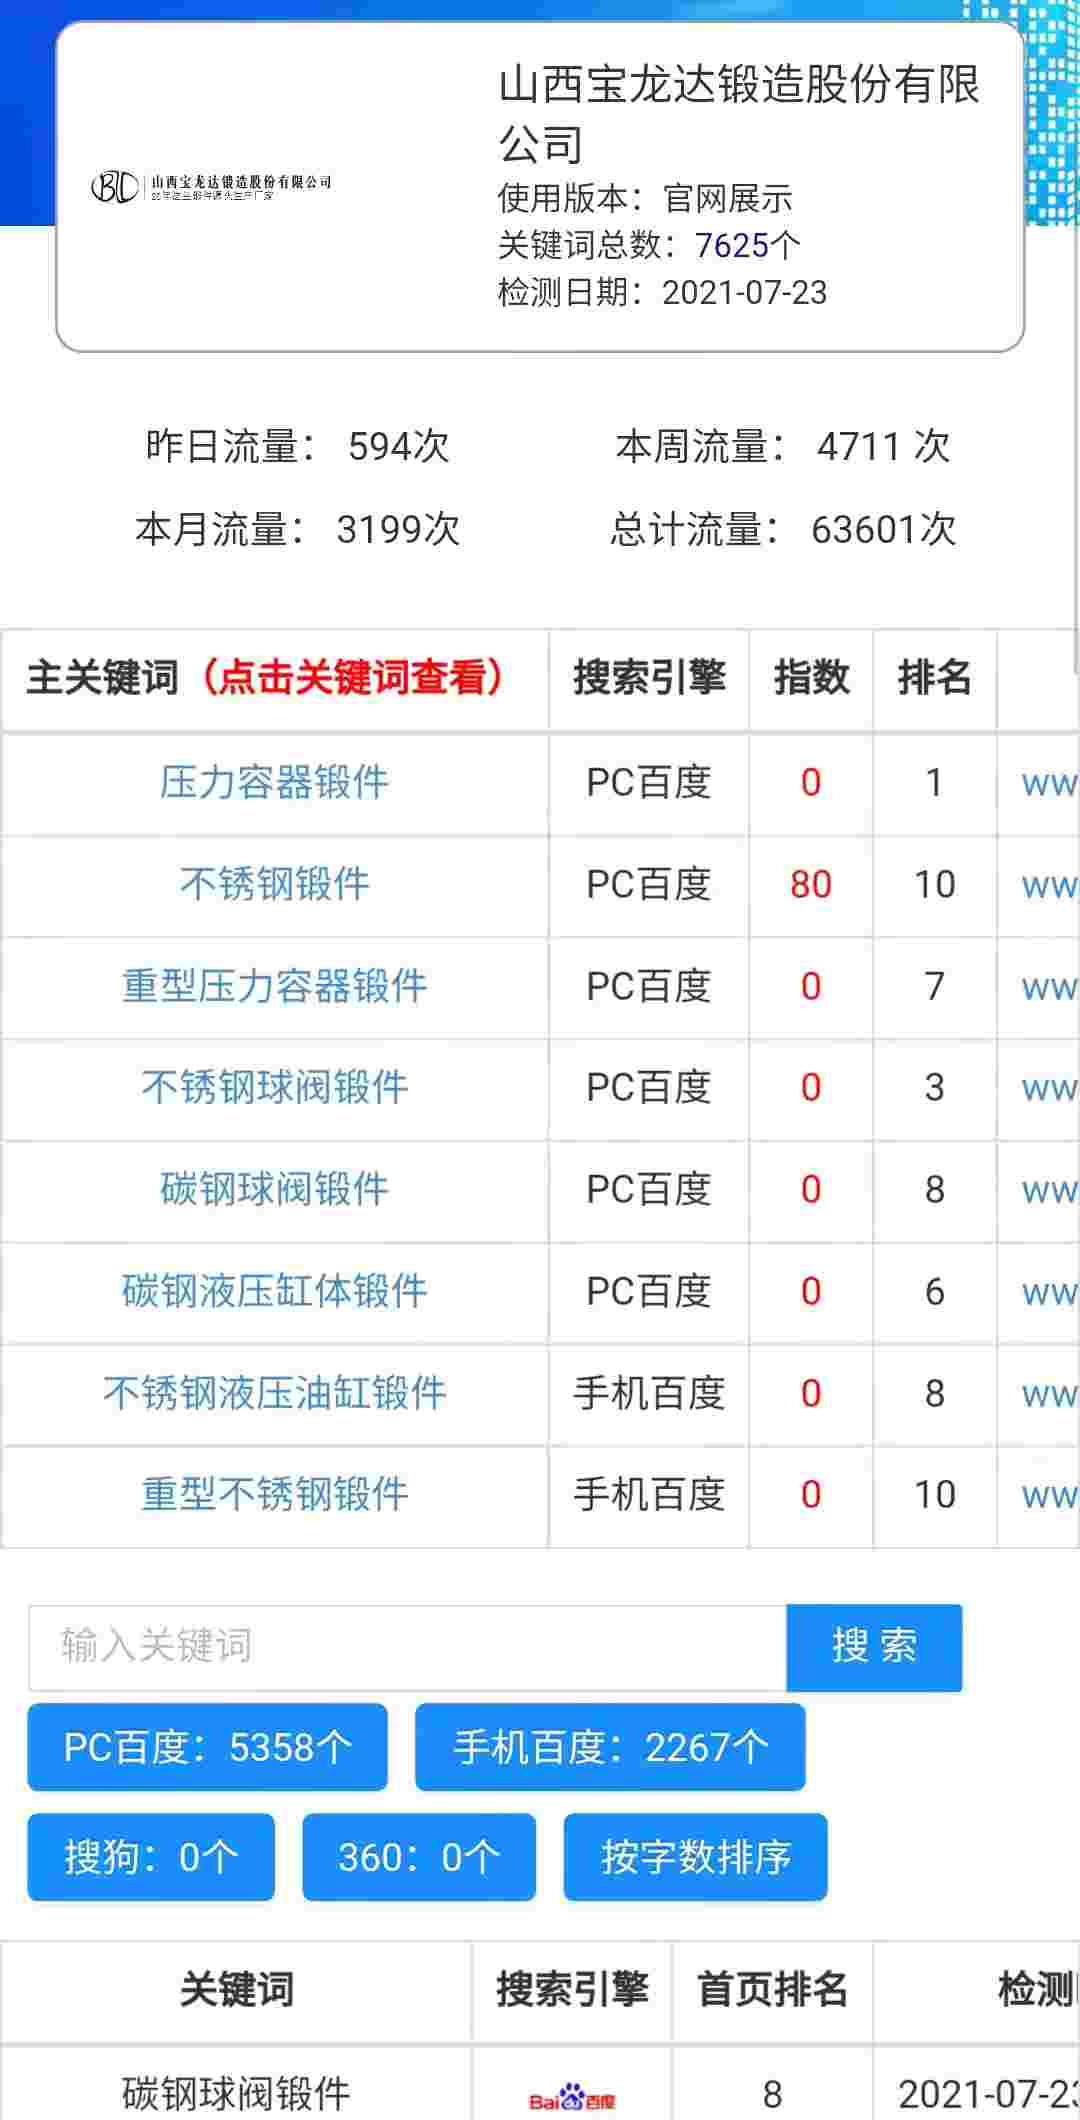Filter by 搜狗：0个
Viewport: 1080px width, 2120px height.
151,1857
